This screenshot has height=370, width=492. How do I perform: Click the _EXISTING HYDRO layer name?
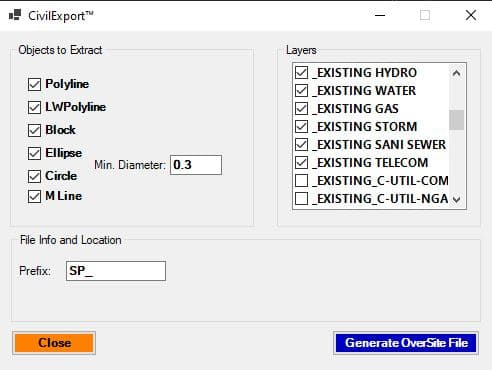[x=365, y=73]
